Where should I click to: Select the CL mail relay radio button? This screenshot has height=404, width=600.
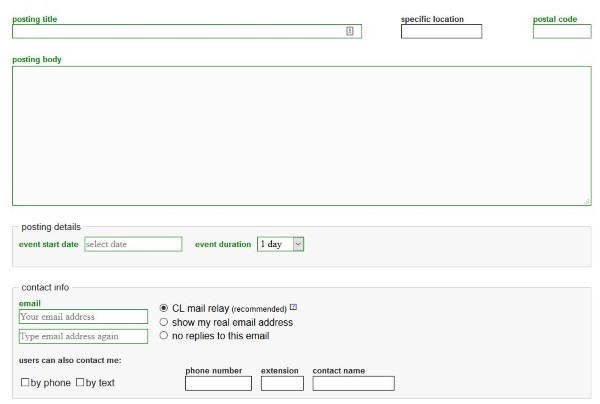(164, 308)
